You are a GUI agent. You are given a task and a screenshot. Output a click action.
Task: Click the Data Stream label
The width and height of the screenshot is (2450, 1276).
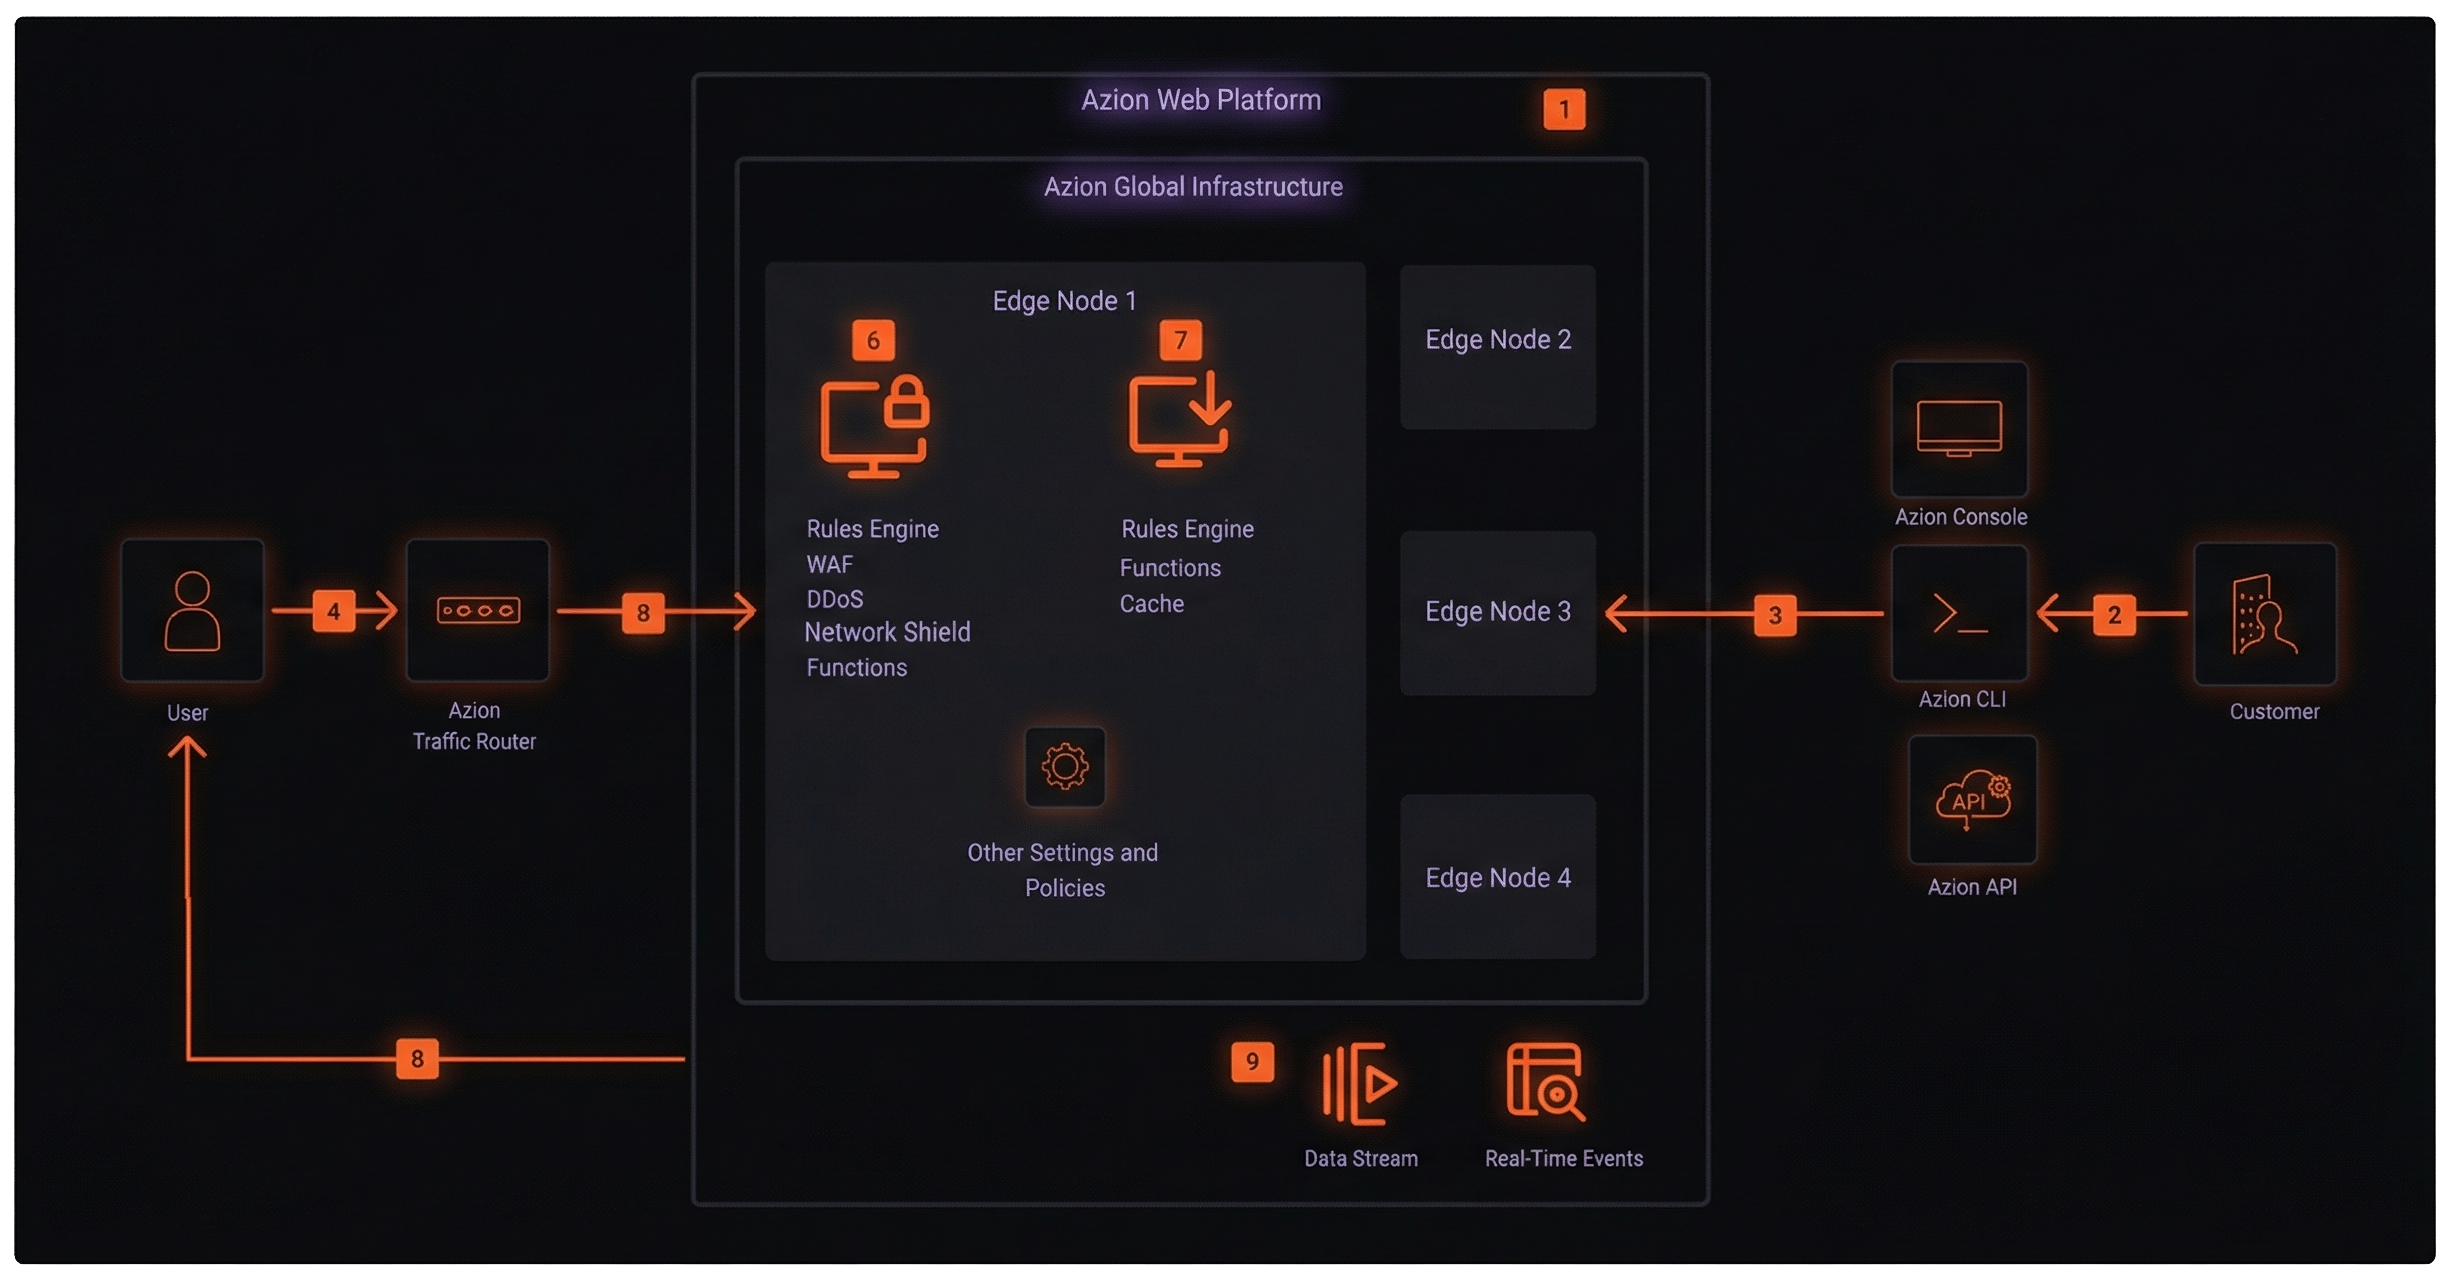(x=1361, y=1158)
